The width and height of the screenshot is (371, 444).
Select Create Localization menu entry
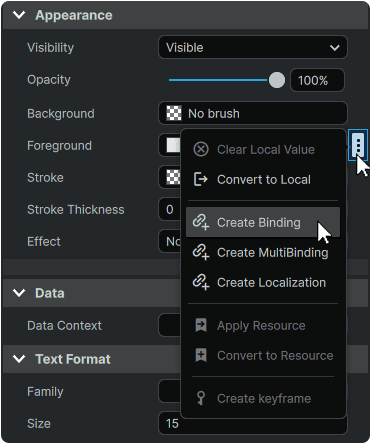(263, 282)
